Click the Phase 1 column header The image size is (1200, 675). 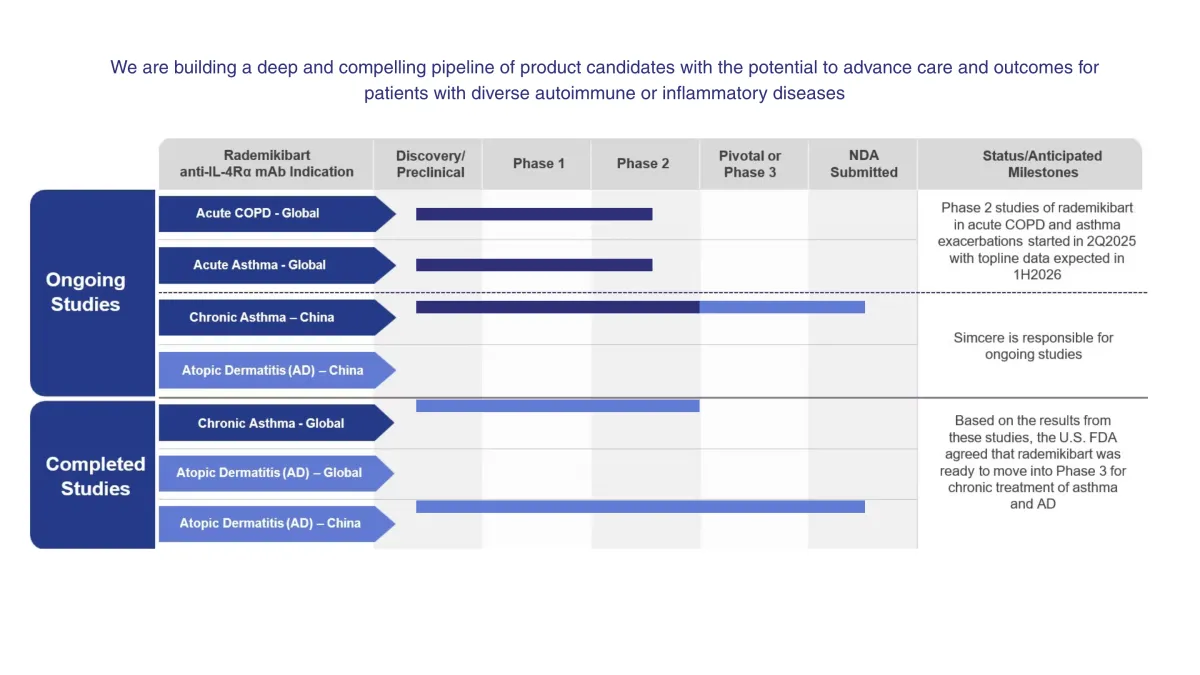point(539,164)
